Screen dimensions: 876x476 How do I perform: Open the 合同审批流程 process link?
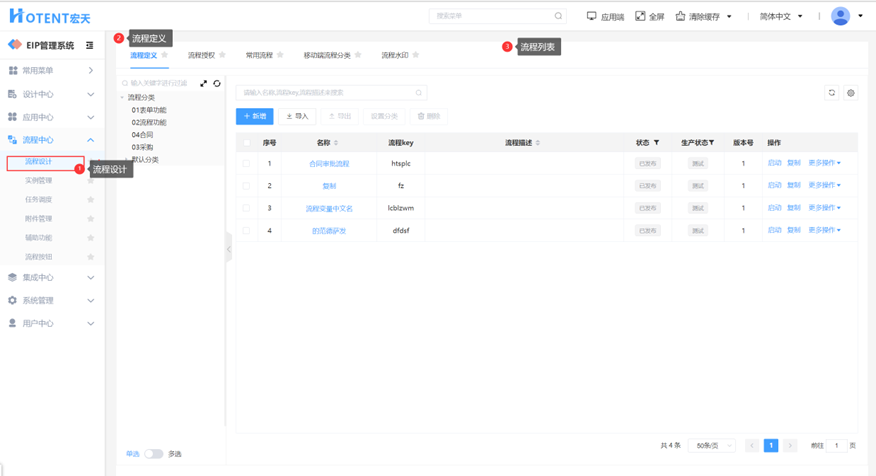329,164
